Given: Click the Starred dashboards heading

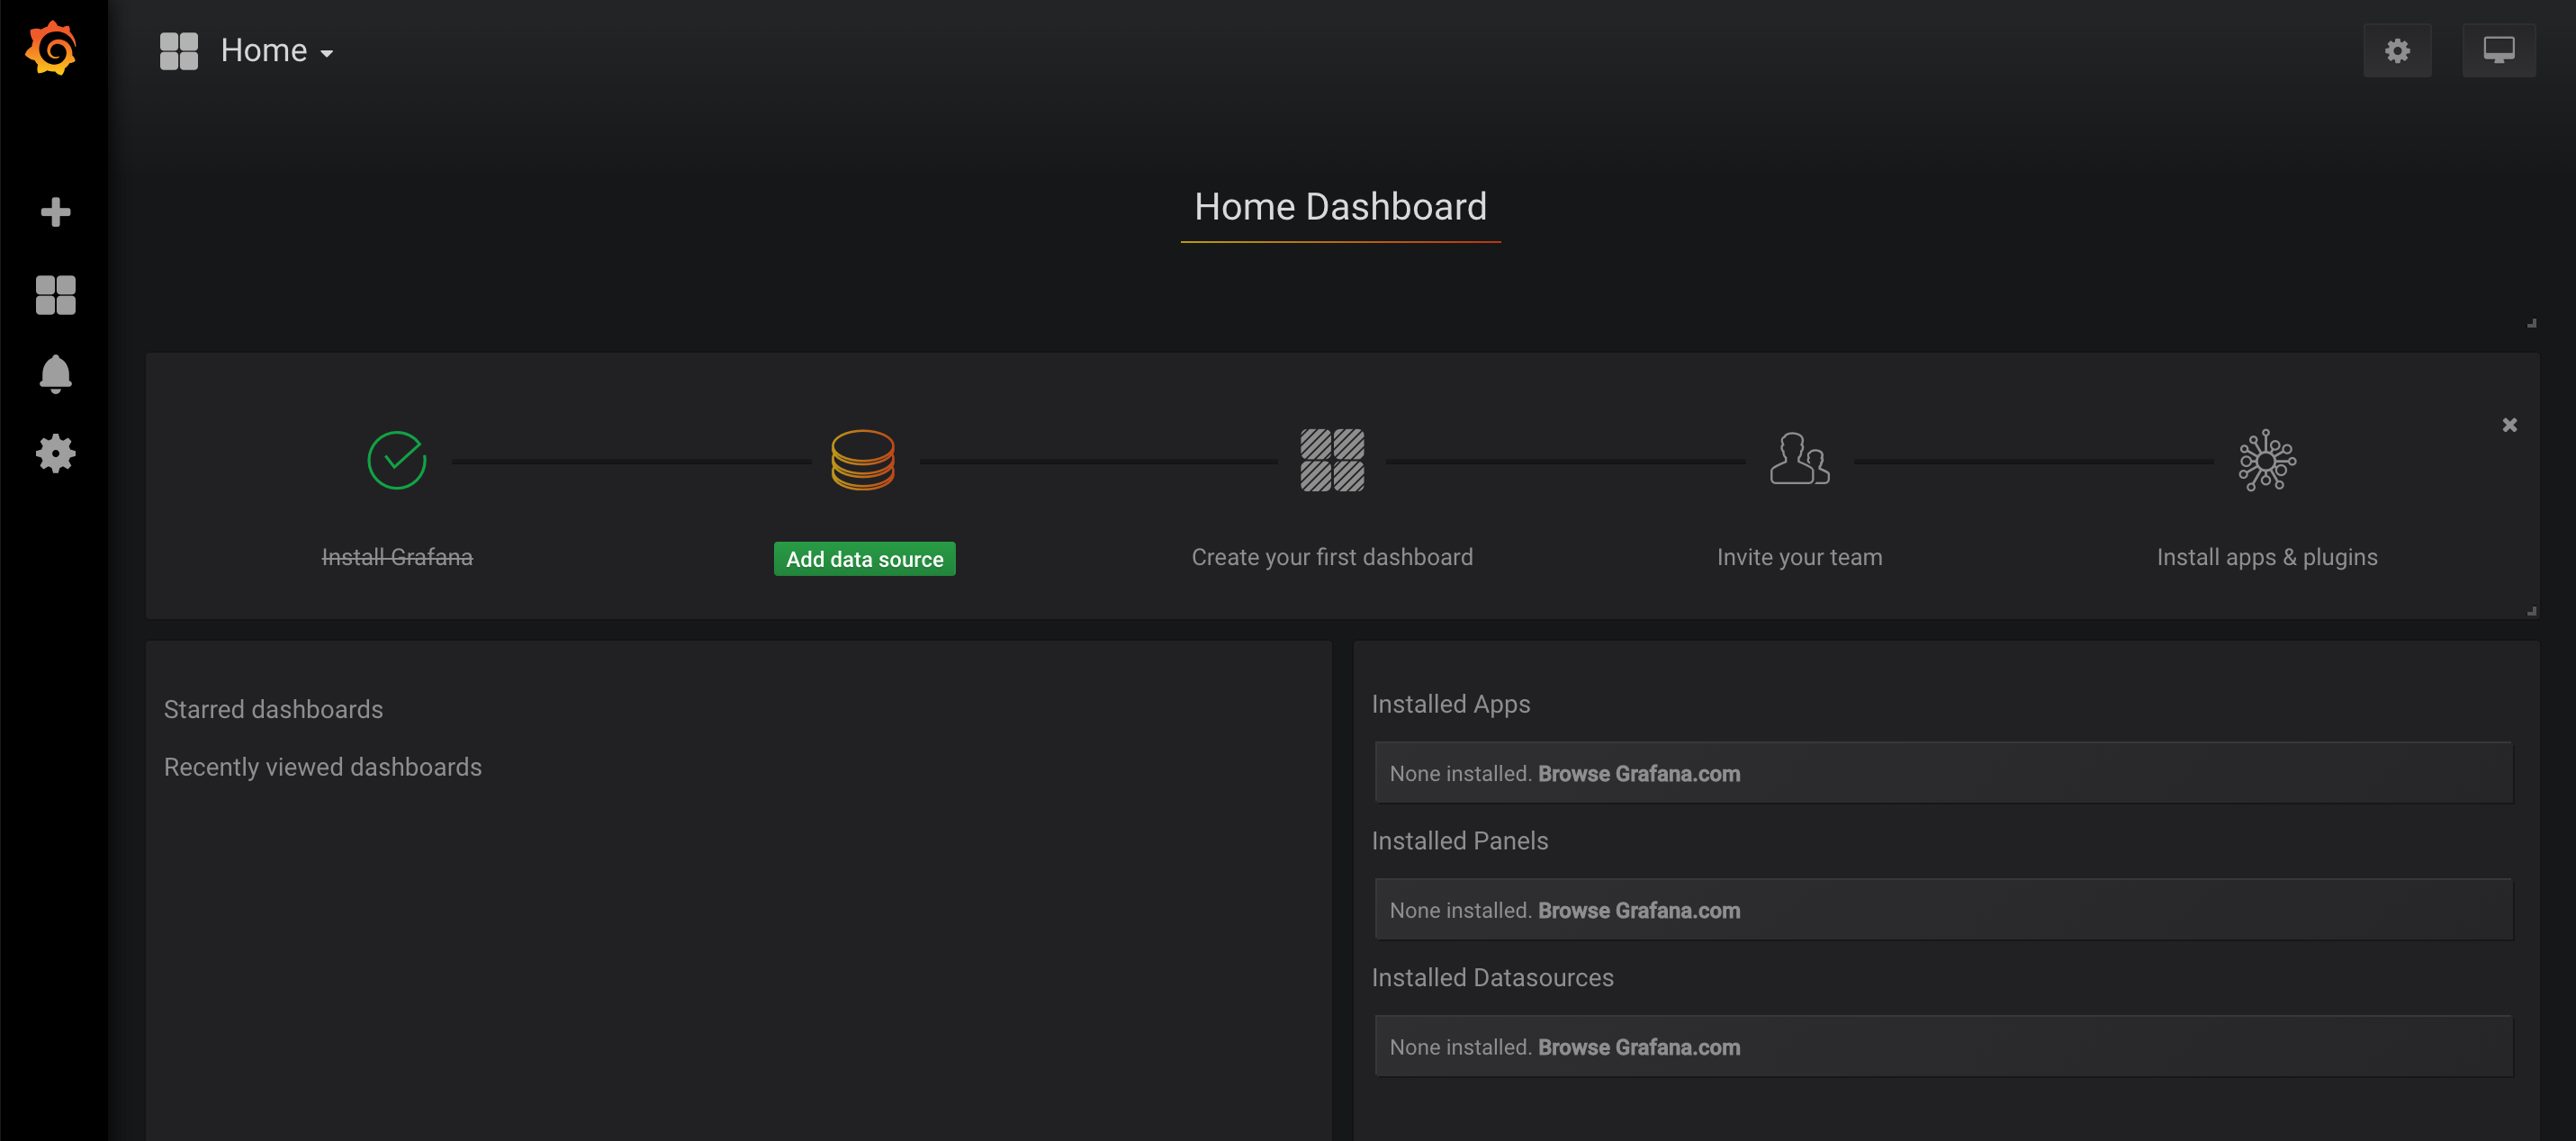Looking at the screenshot, I should (x=273, y=709).
